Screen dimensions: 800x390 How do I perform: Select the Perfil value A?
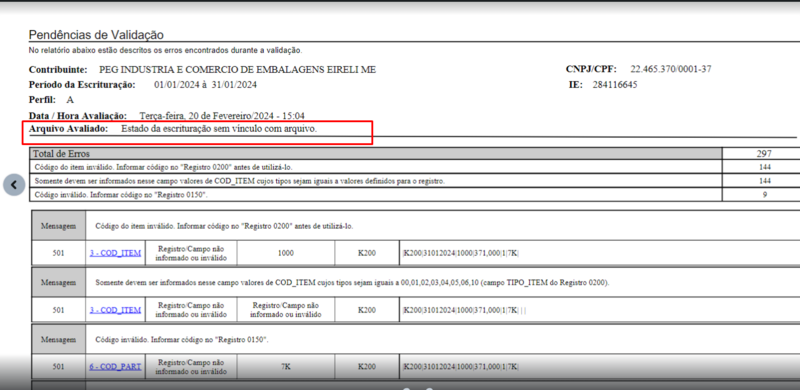click(70, 100)
